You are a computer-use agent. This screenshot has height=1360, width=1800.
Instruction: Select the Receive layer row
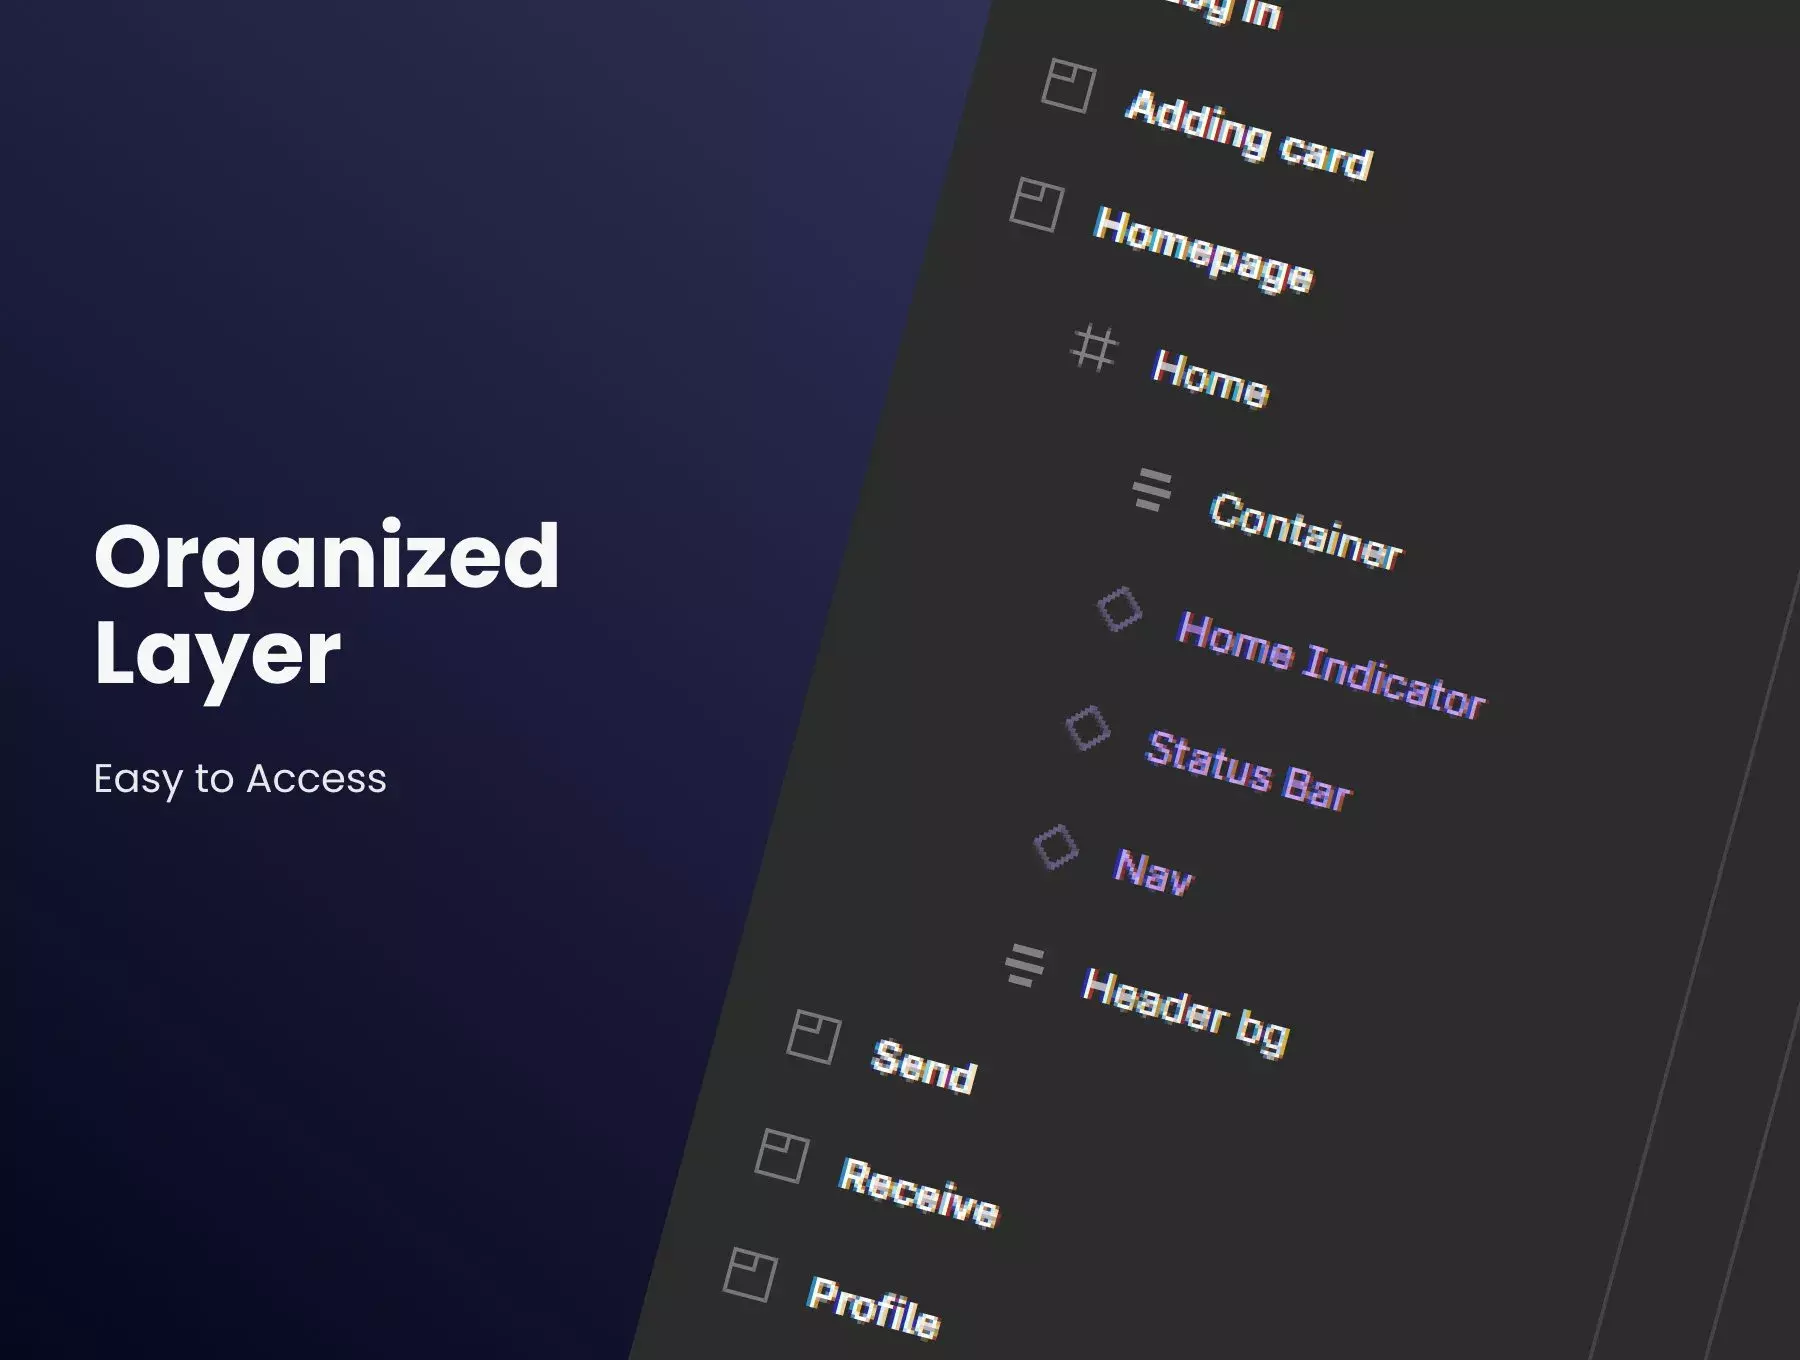tap(918, 1191)
